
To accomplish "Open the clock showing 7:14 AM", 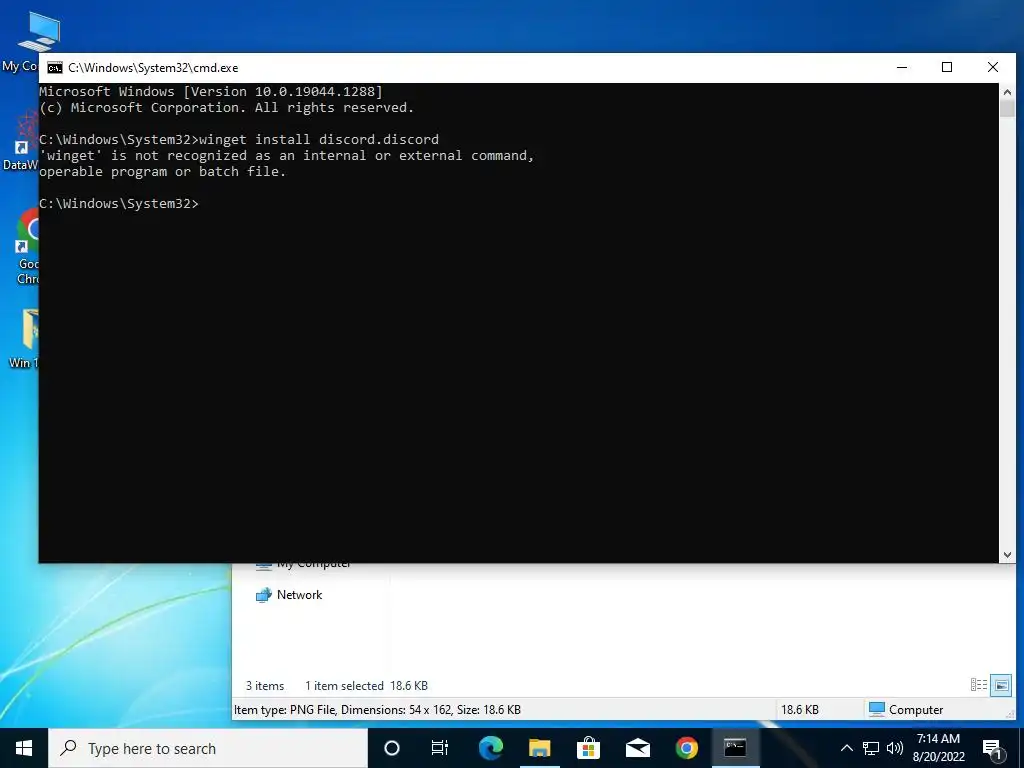I will tap(938, 748).
